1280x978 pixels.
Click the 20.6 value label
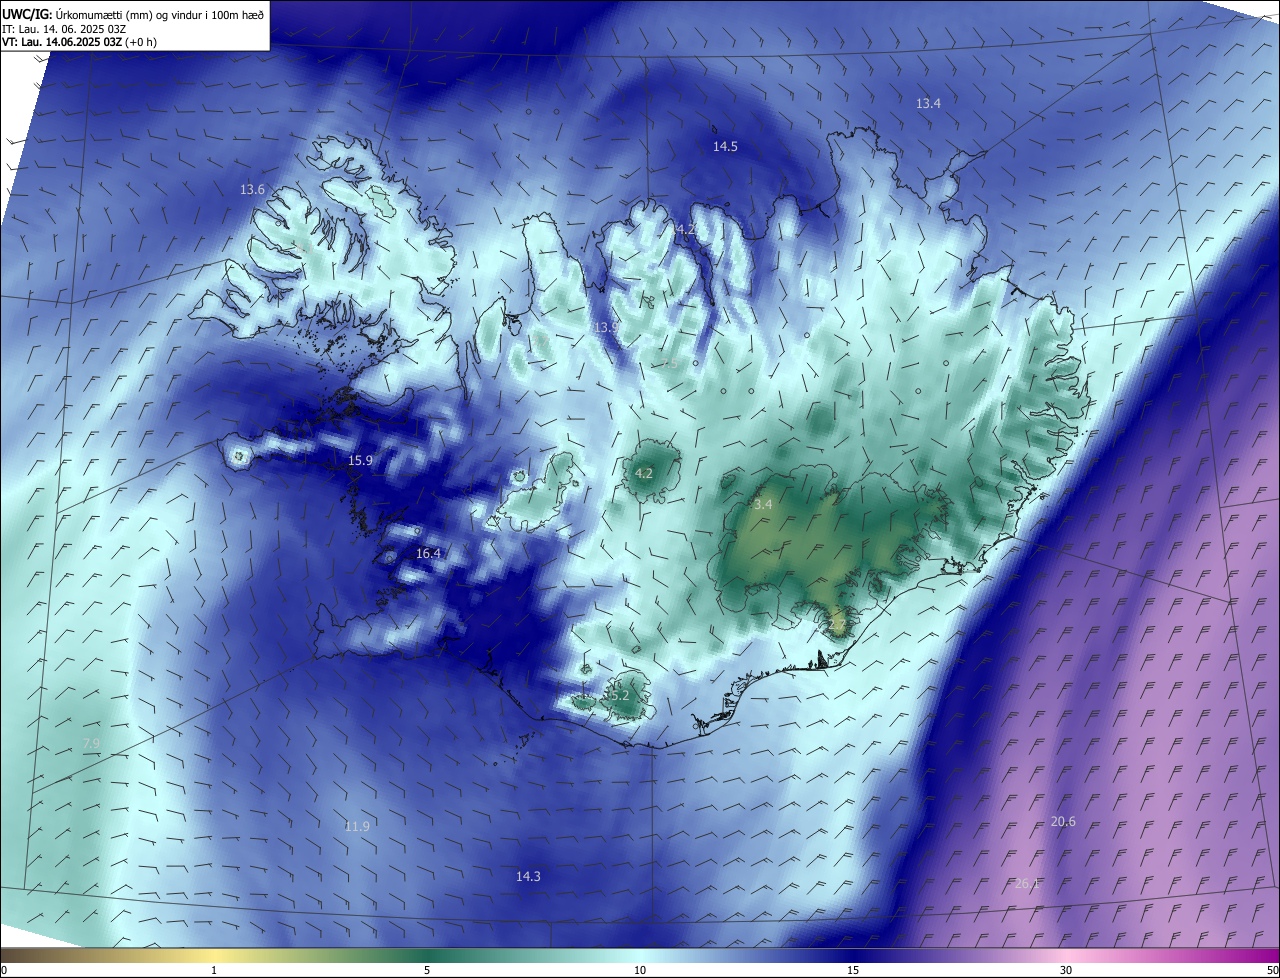tap(1063, 821)
